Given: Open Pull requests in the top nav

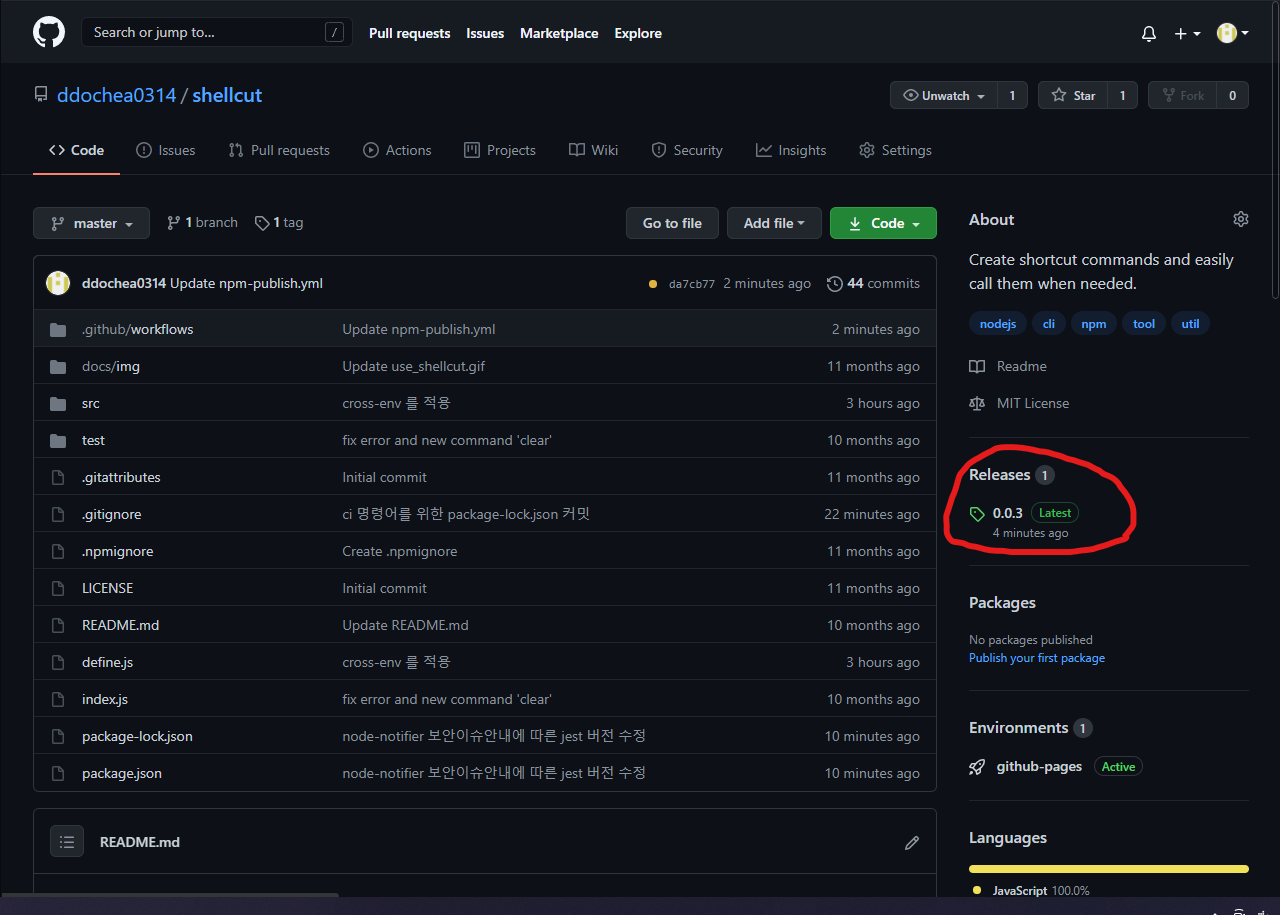Looking at the screenshot, I should click(409, 33).
